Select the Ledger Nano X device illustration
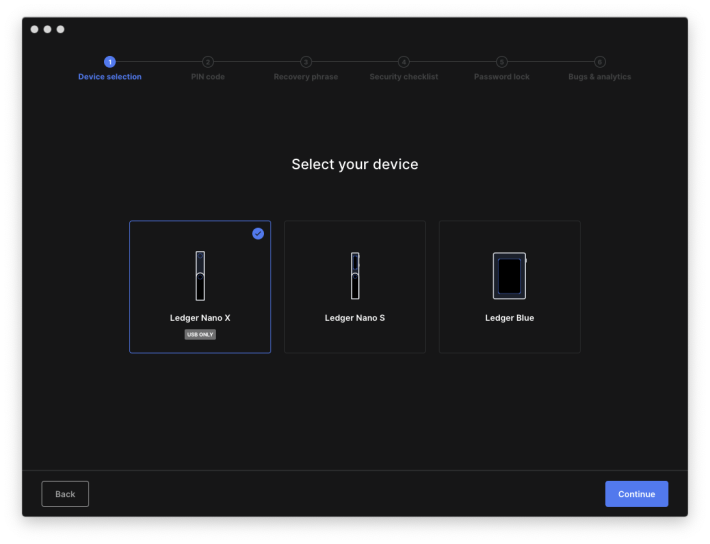Viewport: 710px width, 544px height. (200, 276)
